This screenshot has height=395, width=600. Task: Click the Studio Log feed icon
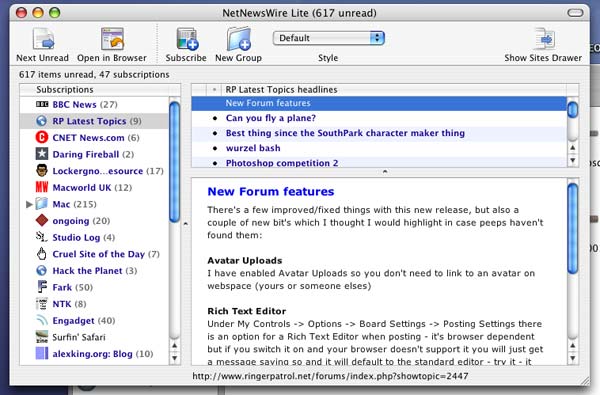click(41, 237)
